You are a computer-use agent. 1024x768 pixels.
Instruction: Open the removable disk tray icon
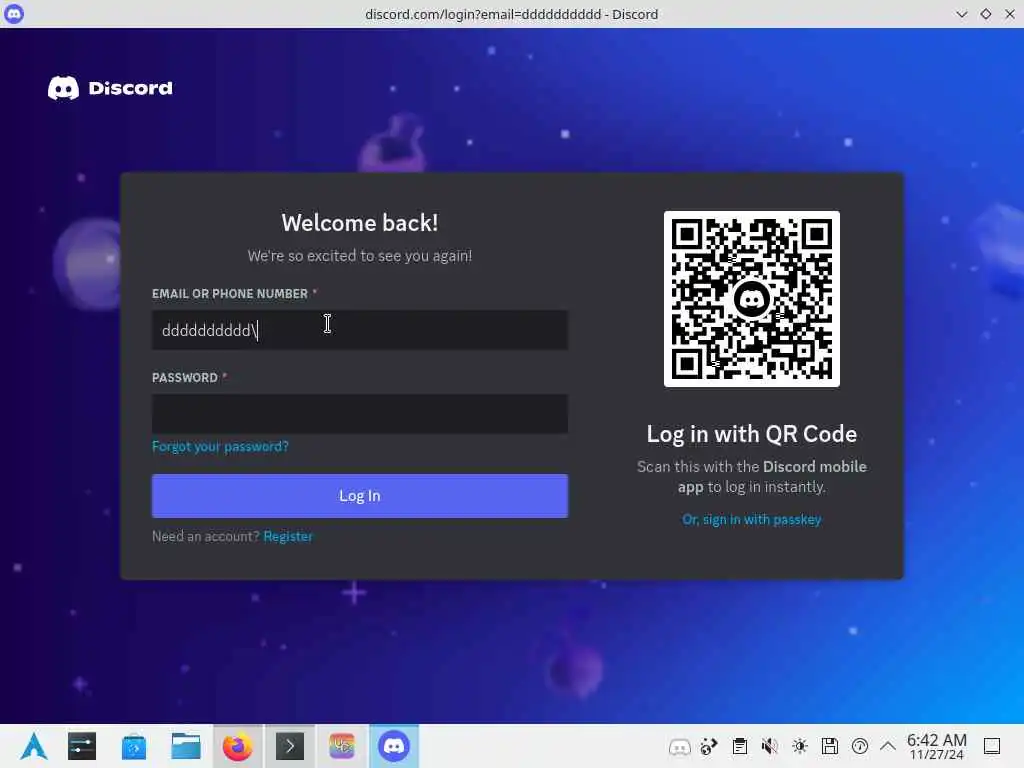pos(830,746)
